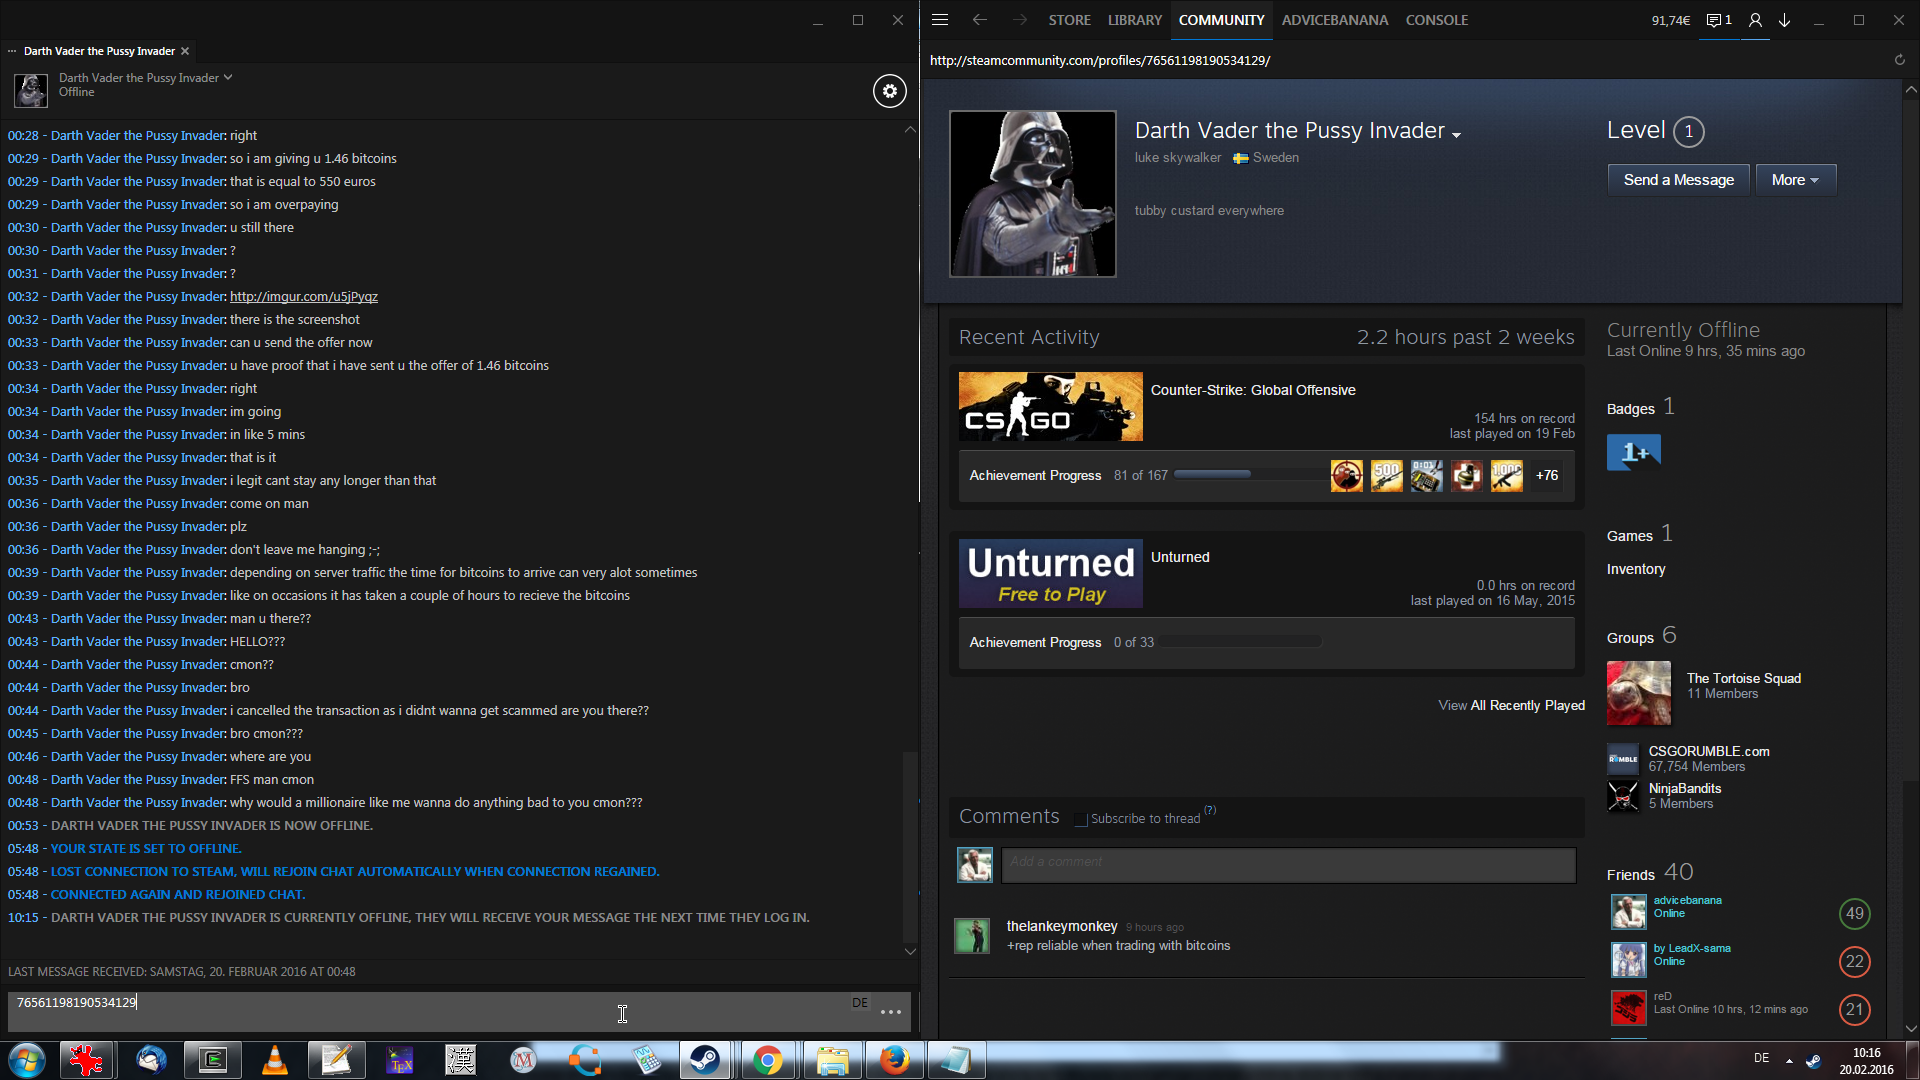The image size is (1920, 1080).
Task: Click the back navigation arrow
Action: click(x=979, y=20)
